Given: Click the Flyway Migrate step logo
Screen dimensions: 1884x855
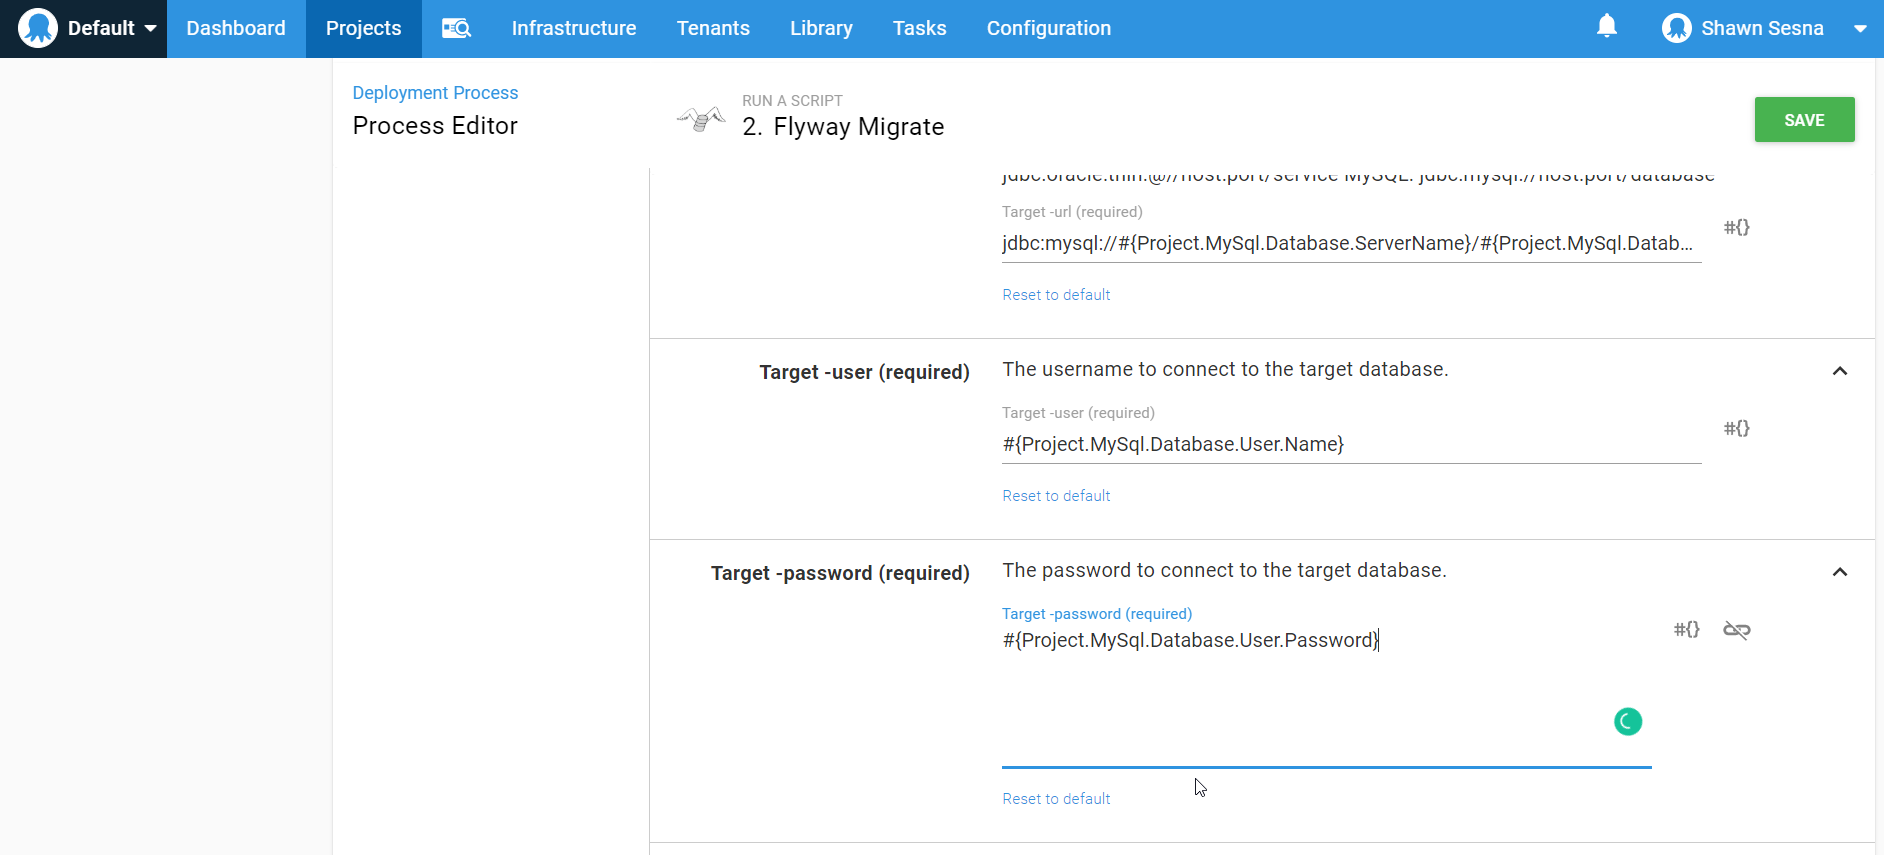Looking at the screenshot, I should click(x=702, y=119).
